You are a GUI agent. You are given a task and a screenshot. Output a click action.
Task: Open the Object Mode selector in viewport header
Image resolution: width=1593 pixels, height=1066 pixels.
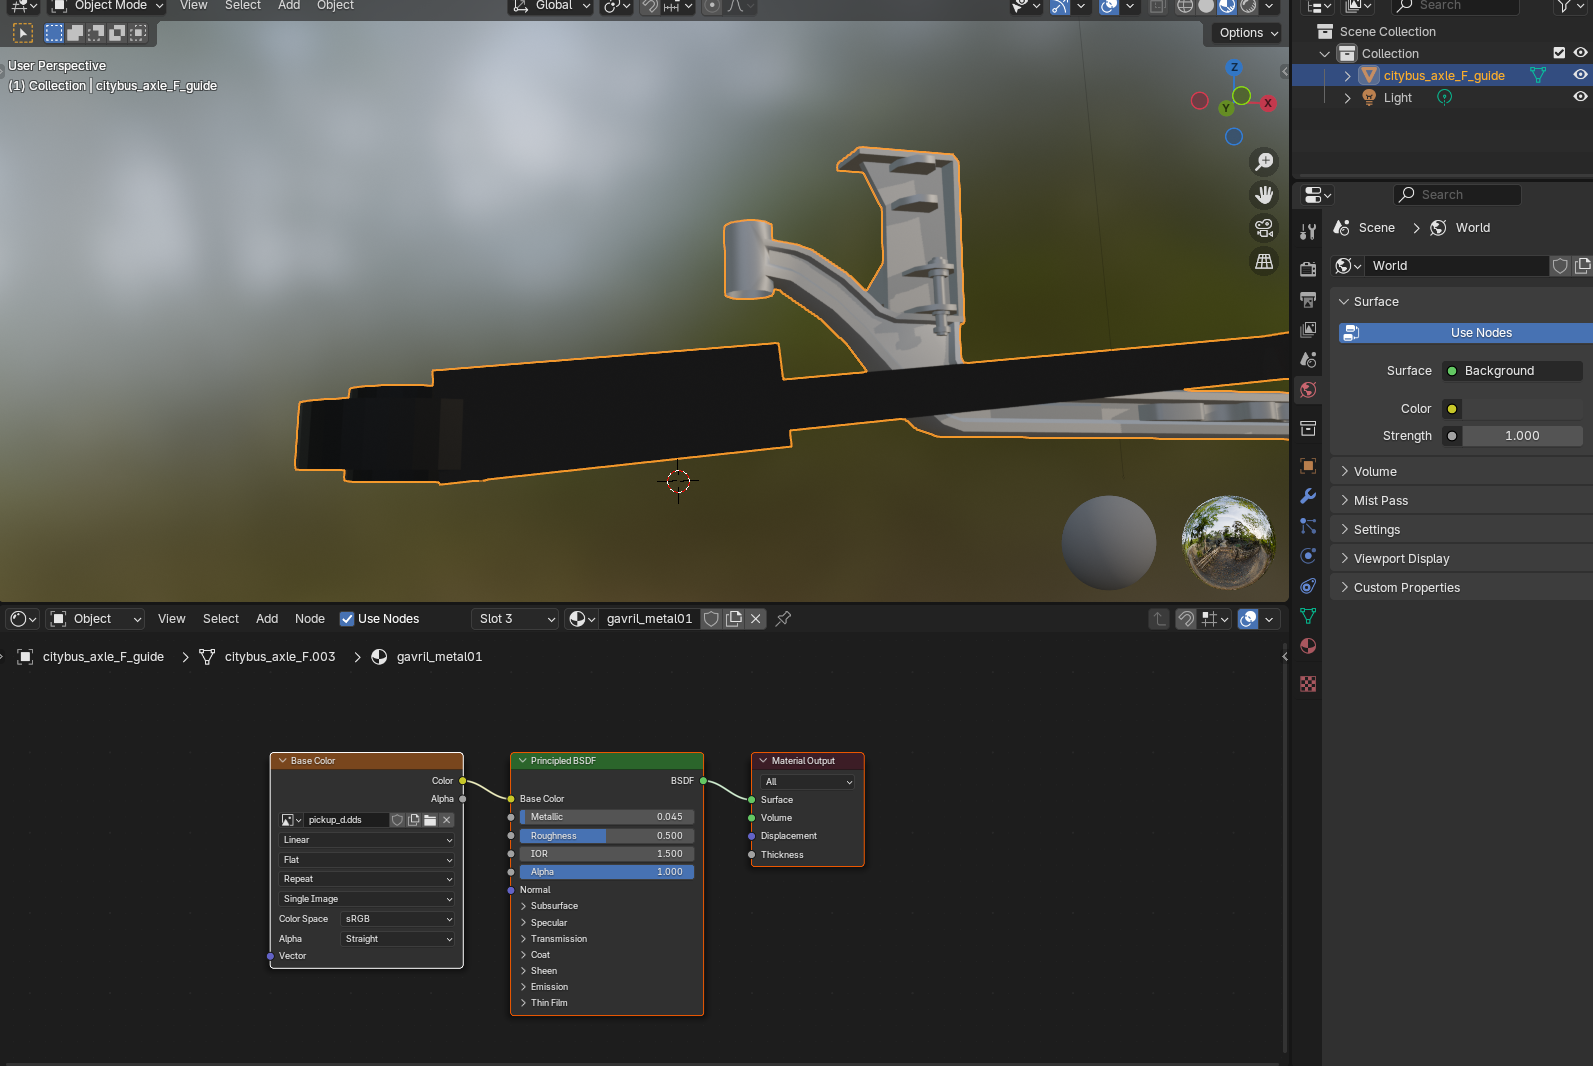coord(108,6)
